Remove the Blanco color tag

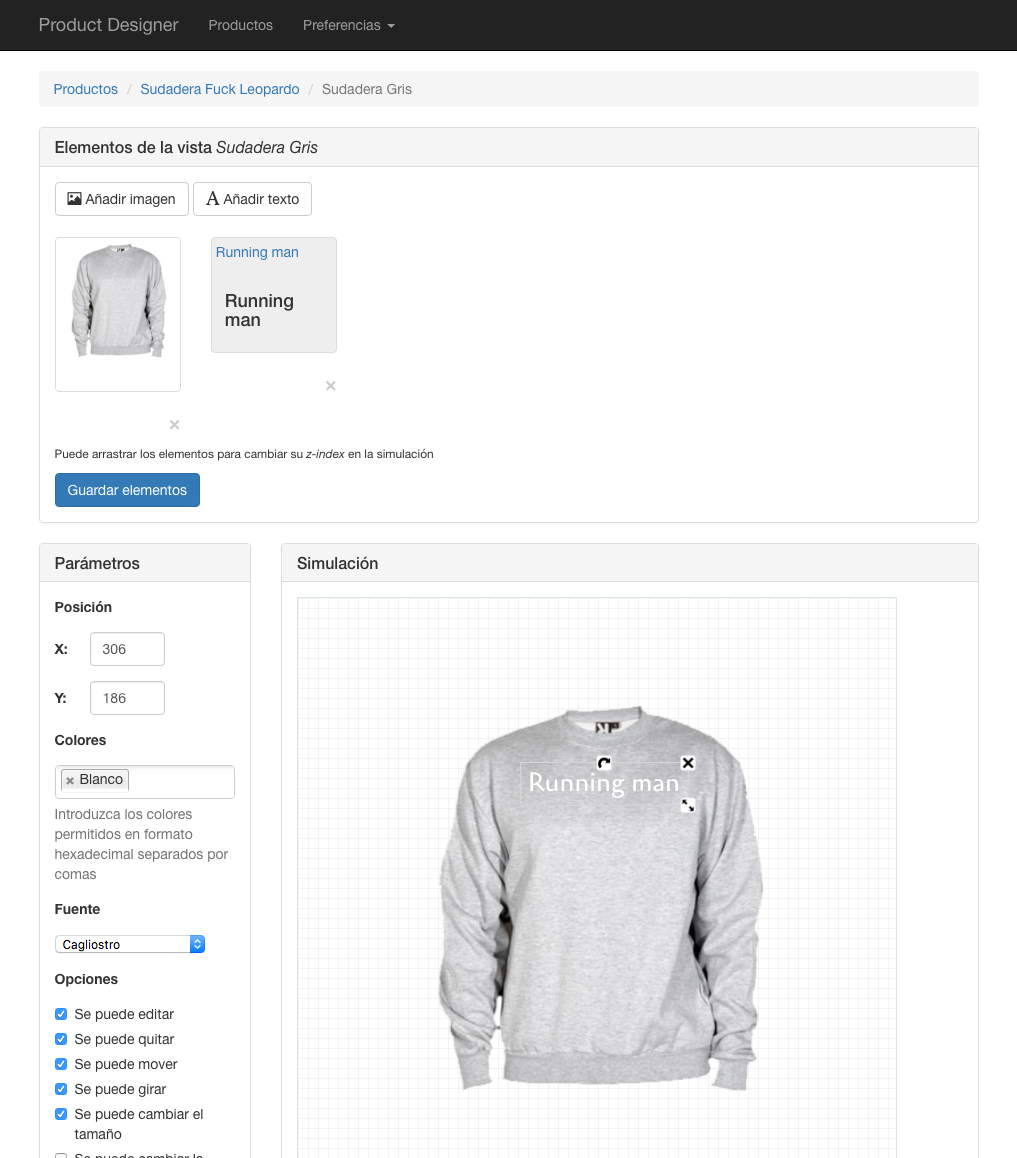click(70, 781)
